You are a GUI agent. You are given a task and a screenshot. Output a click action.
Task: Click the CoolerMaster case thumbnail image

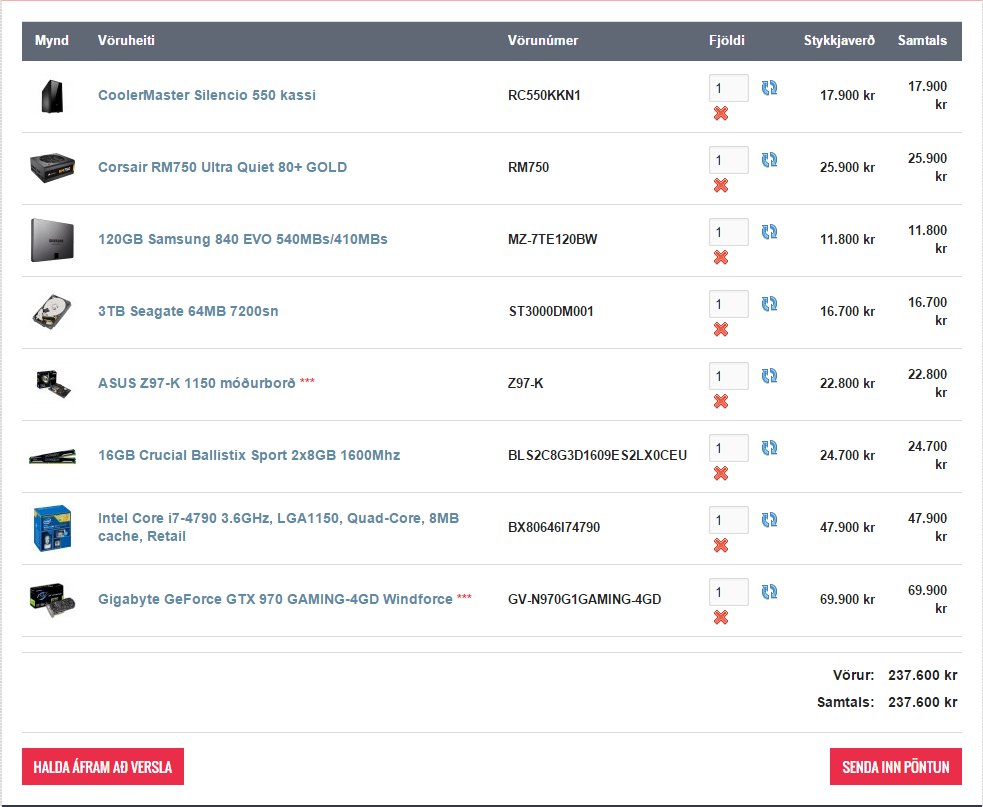click(x=52, y=96)
